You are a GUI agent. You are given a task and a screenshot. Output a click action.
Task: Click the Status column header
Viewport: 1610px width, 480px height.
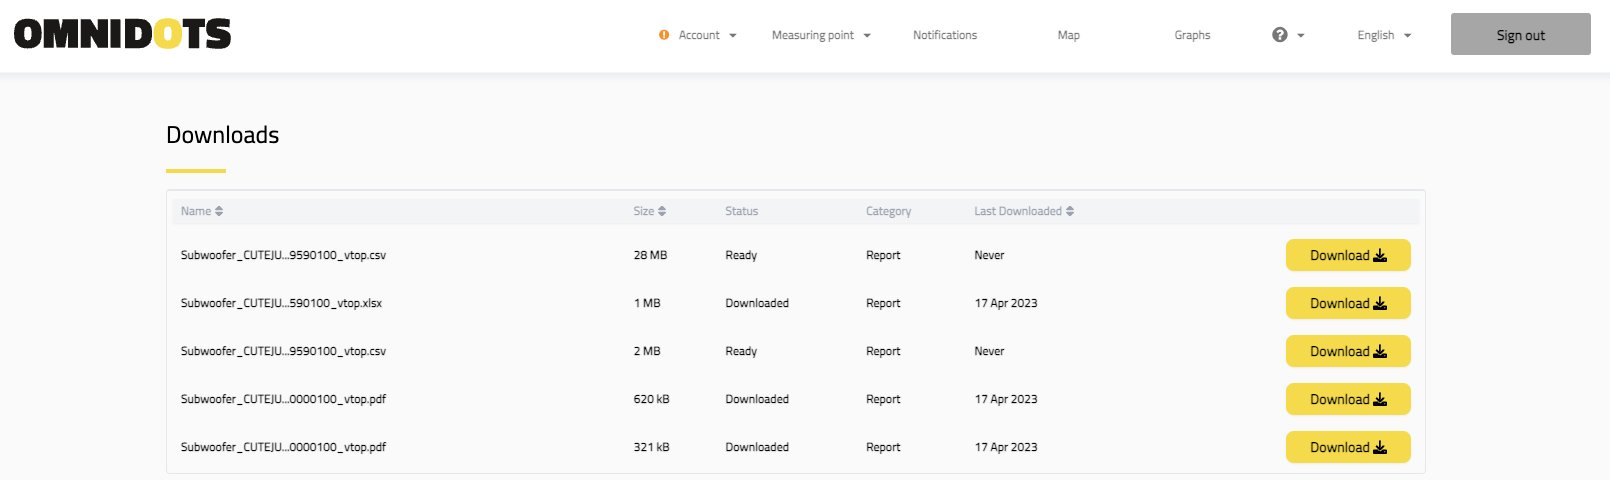742,211
